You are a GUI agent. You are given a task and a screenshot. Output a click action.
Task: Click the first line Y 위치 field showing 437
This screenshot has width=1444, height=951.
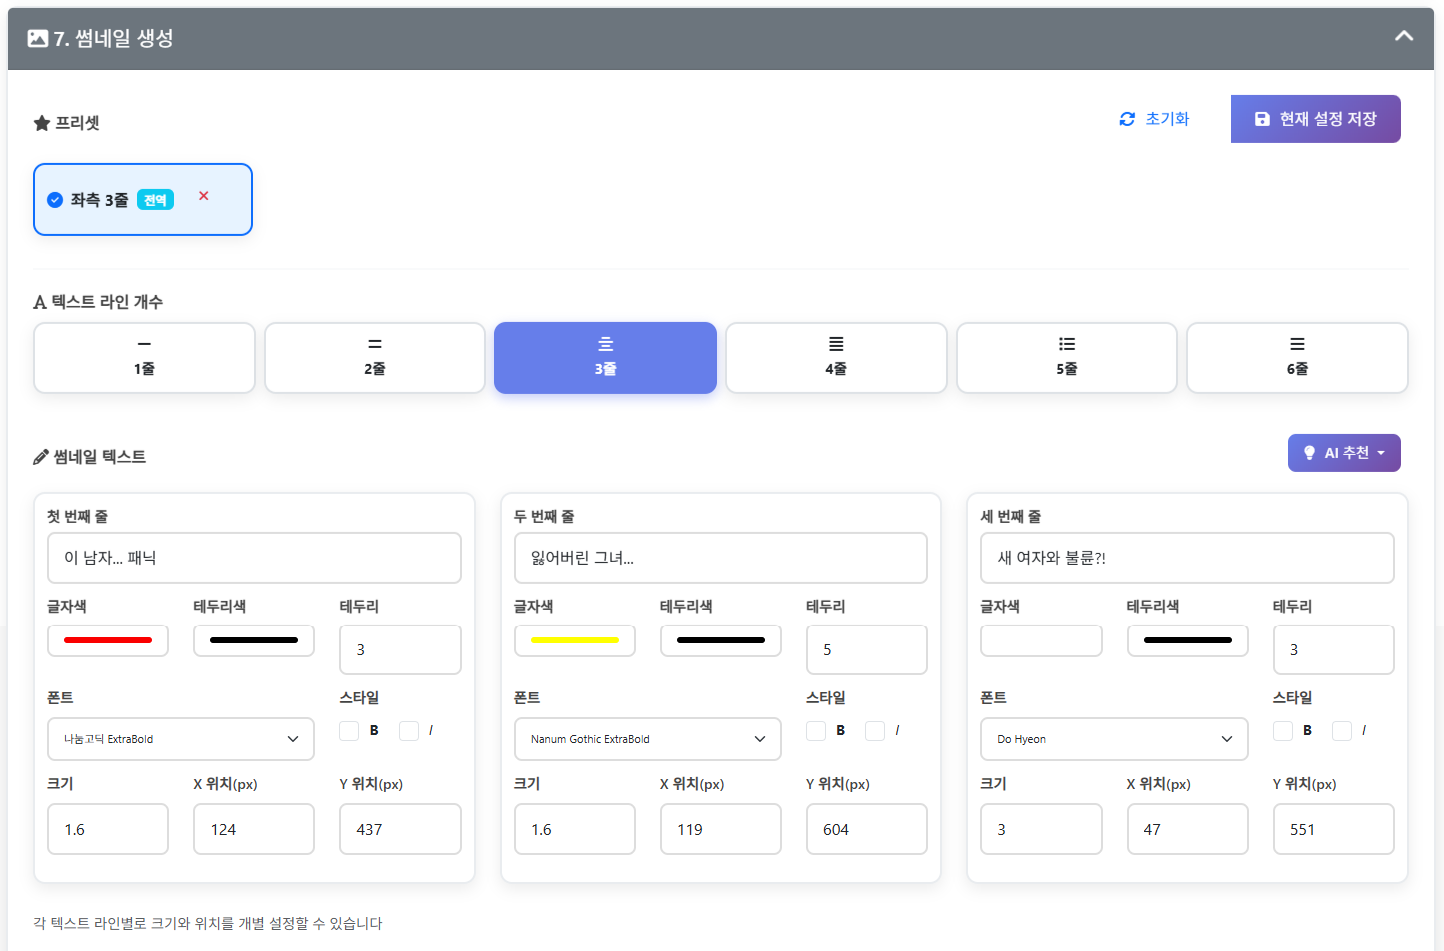tap(400, 829)
